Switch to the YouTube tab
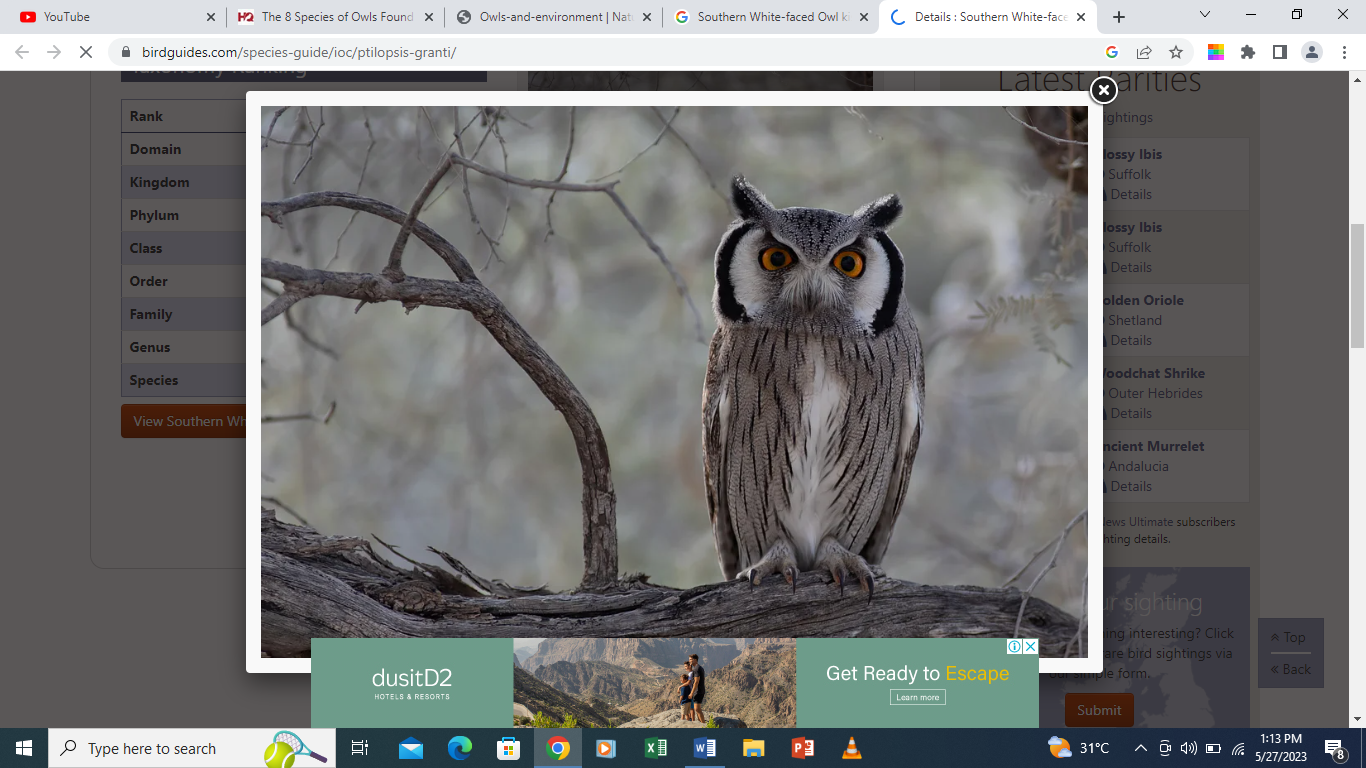This screenshot has height=768, width=1366. [110, 17]
